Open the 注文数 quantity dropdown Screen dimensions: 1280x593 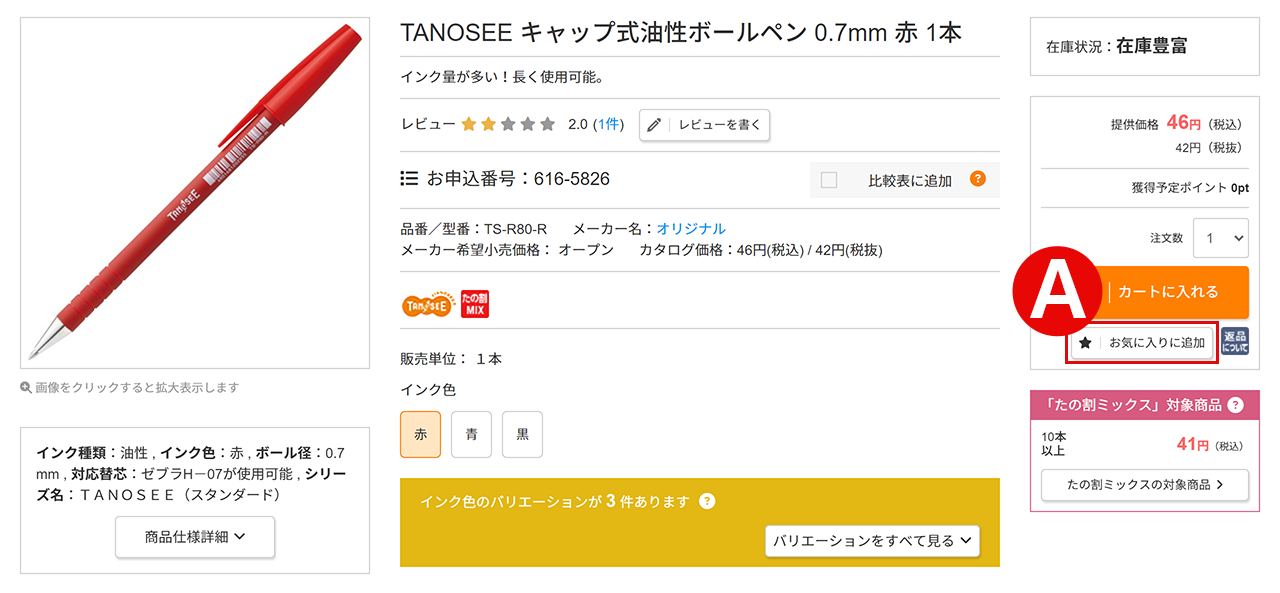pos(1220,238)
